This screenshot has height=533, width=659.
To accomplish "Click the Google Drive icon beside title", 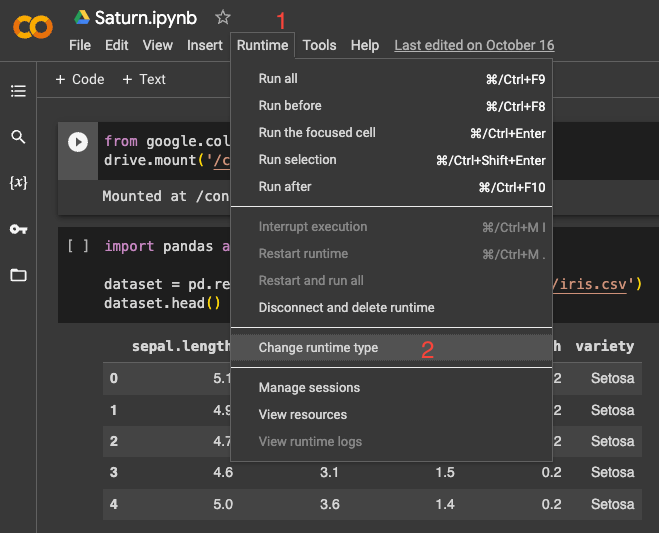I will (82, 18).
